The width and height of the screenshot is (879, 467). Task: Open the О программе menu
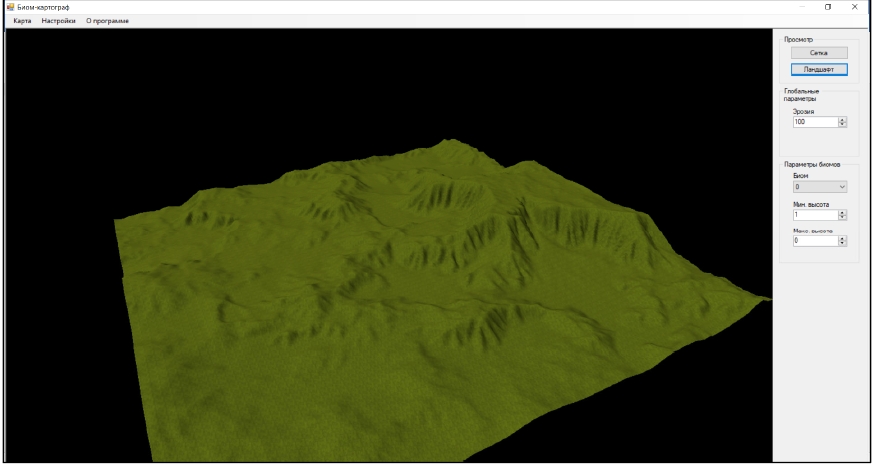tap(107, 21)
